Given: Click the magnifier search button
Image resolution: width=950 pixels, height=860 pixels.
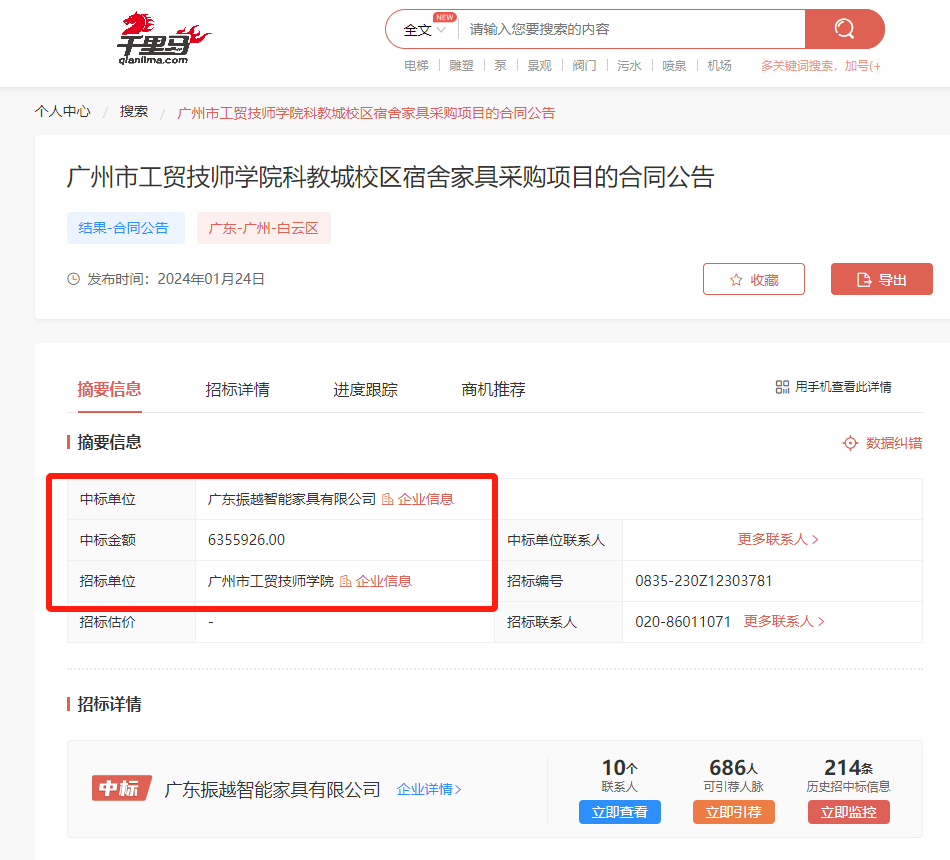Looking at the screenshot, I should click(845, 28).
